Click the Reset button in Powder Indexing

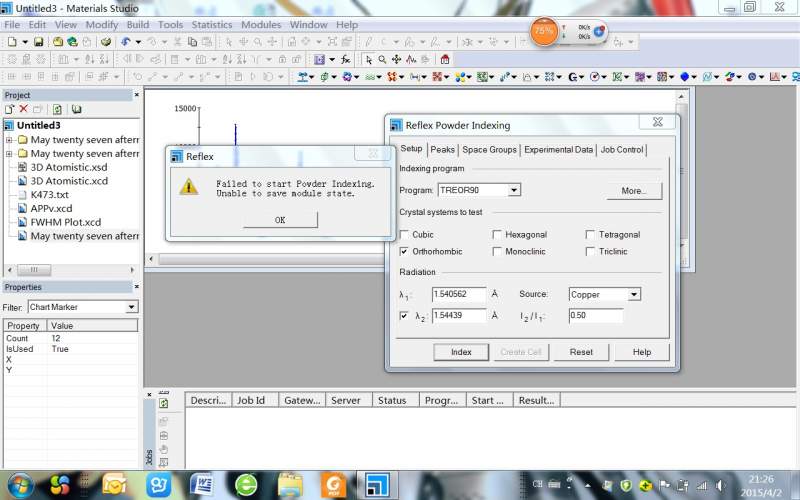point(581,352)
